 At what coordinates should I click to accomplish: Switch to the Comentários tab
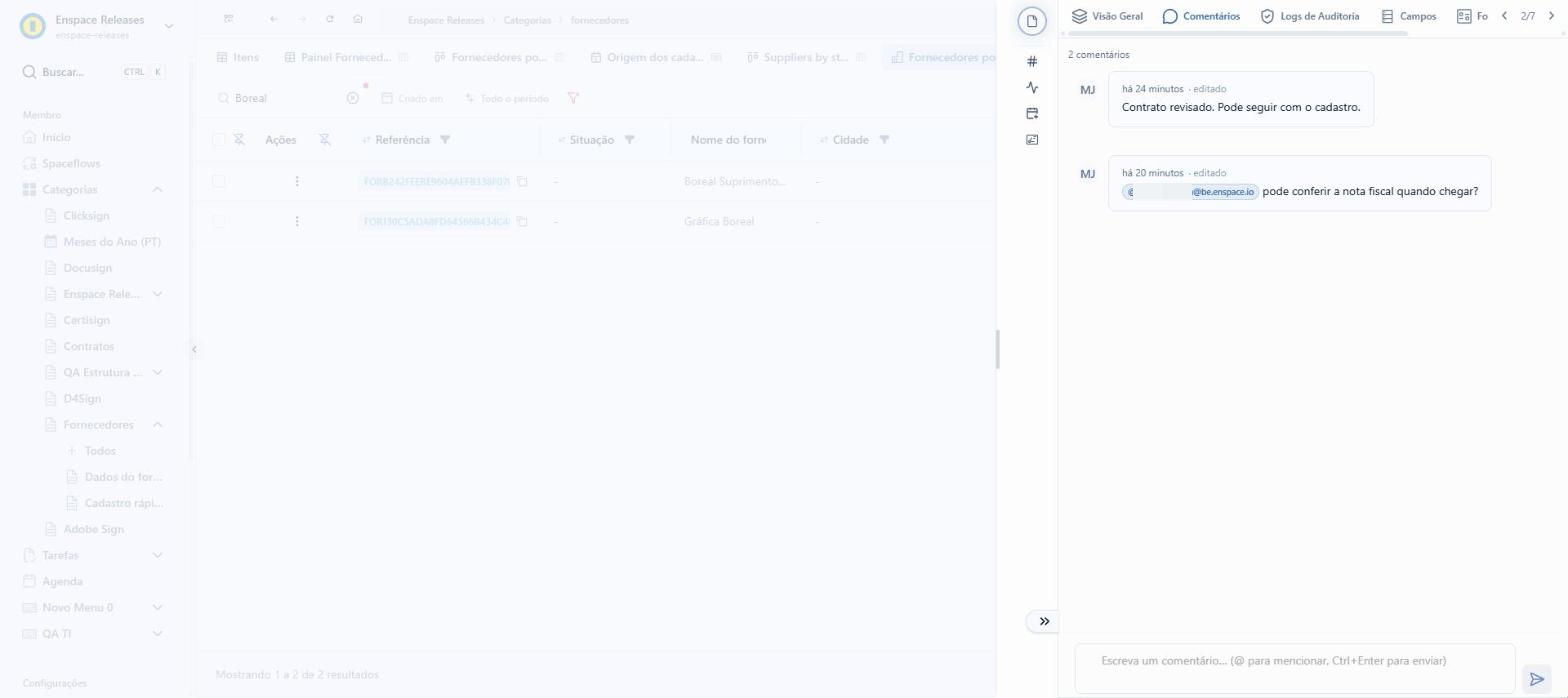(x=1201, y=16)
